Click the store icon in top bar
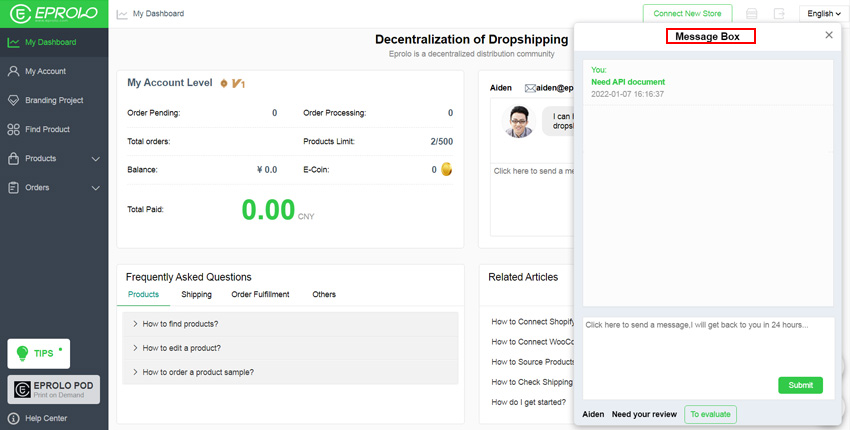Screen dimensions: 850x430 (x=752, y=14)
